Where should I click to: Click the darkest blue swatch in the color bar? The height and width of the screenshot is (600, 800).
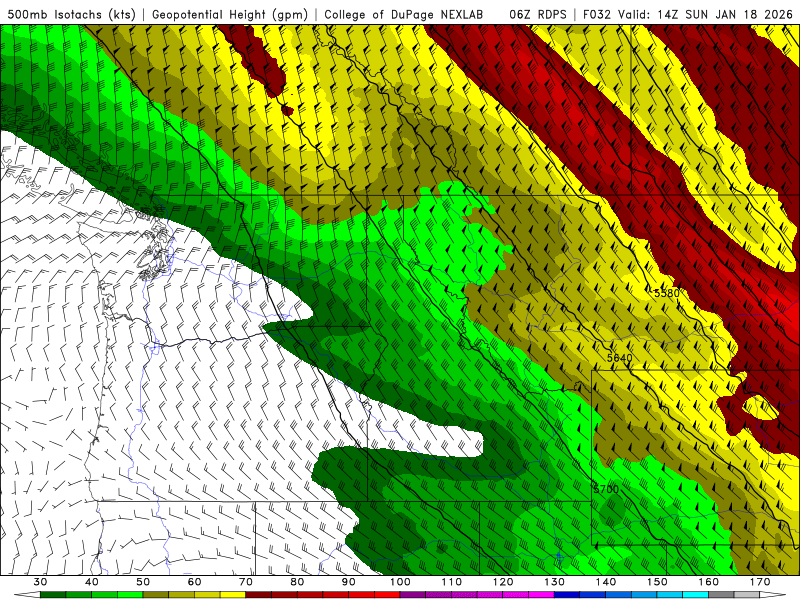pyautogui.click(x=567, y=594)
